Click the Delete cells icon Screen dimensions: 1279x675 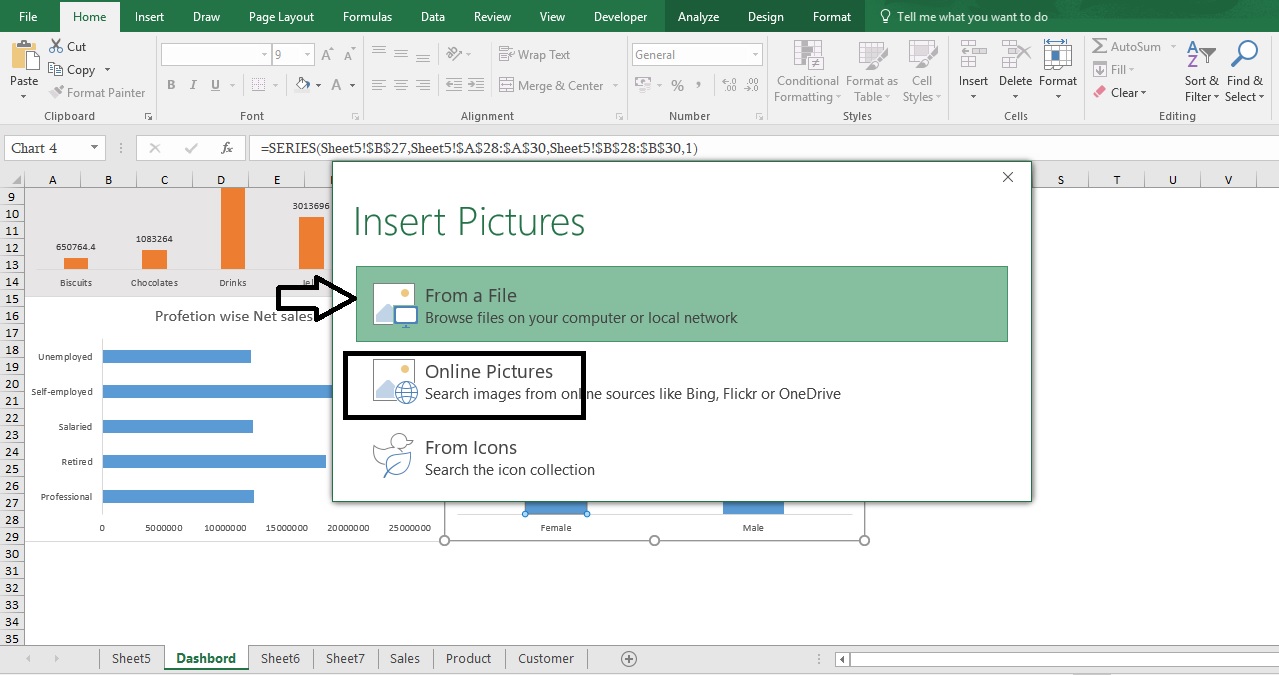tap(1015, 56)
